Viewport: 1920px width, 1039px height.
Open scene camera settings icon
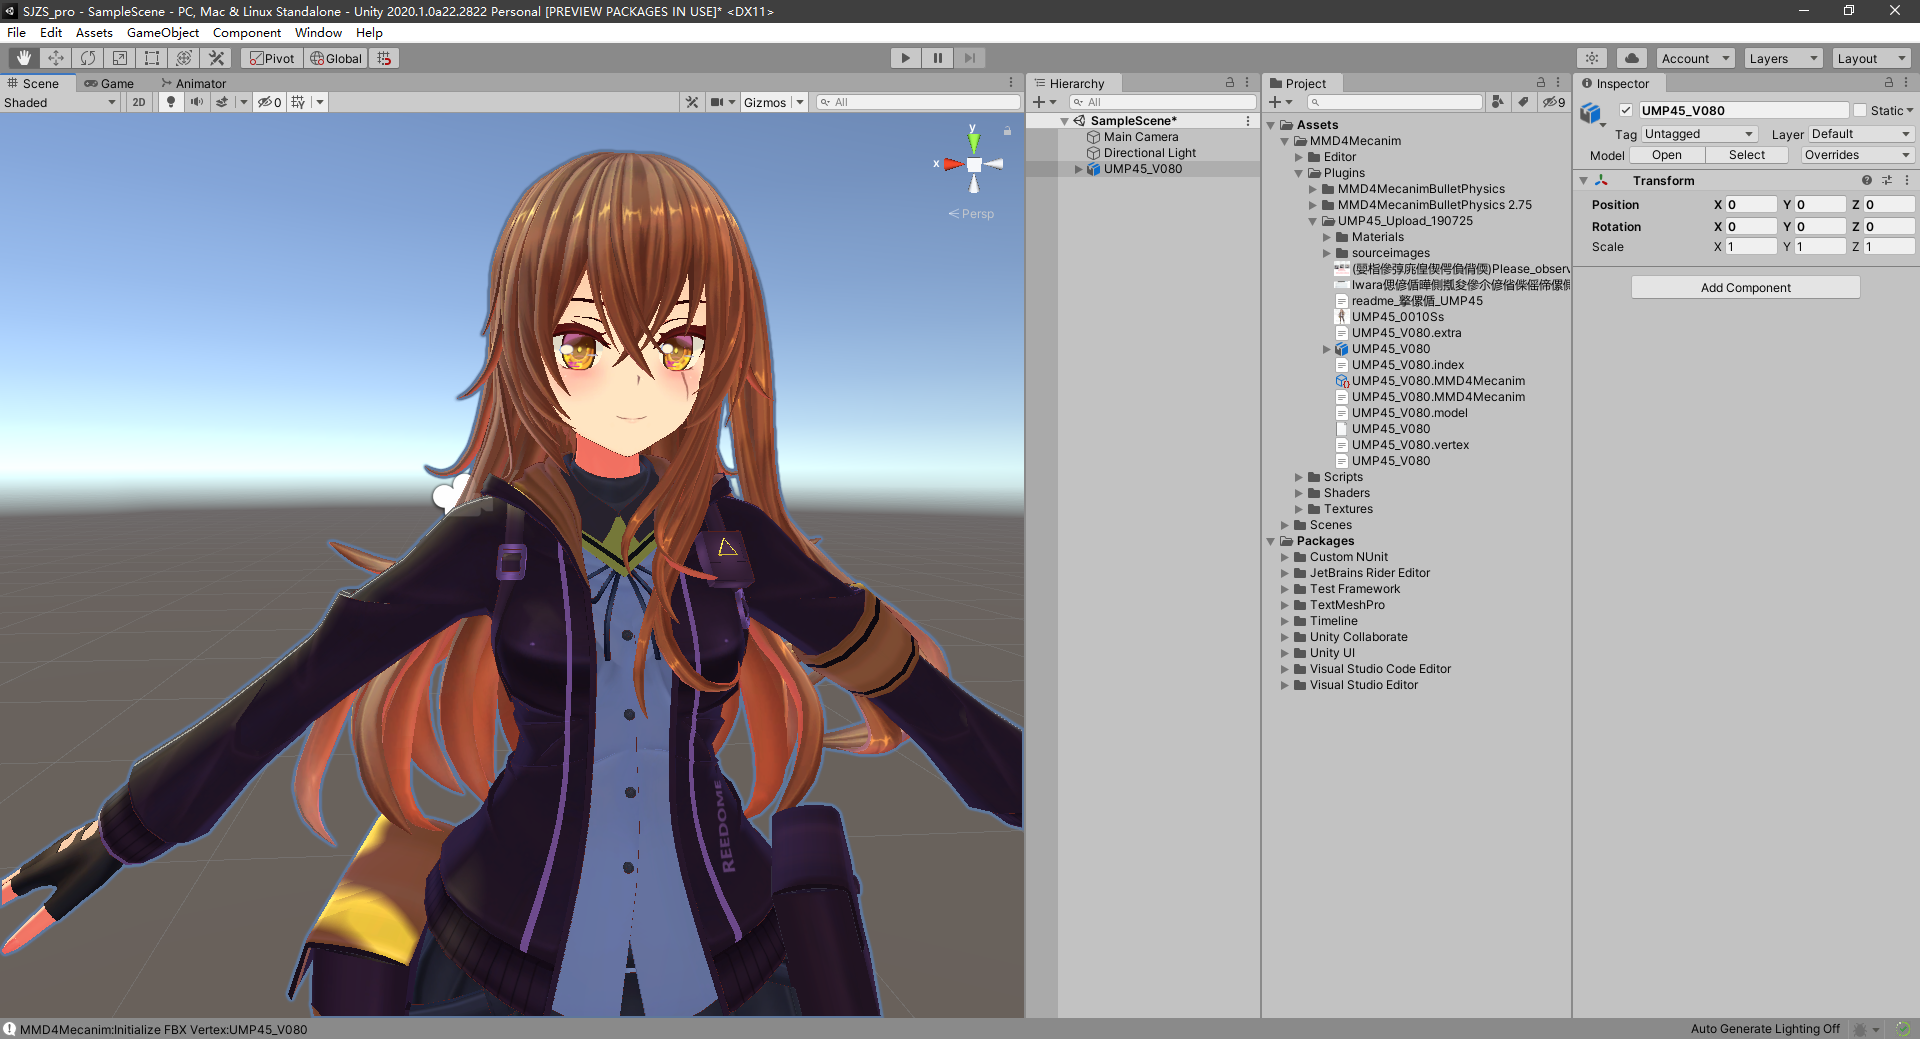pyautogui.click(x=717, y=102)
